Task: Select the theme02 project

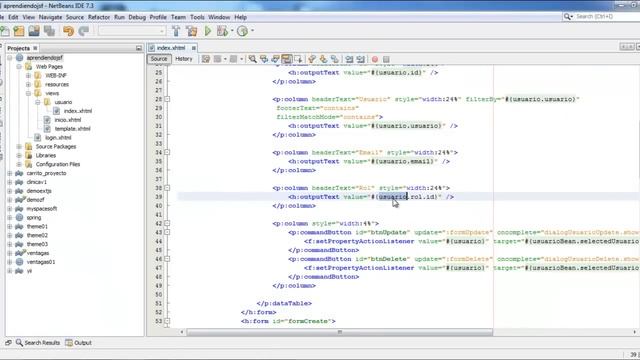Action: pyautogui.click(x=37, y=236)
